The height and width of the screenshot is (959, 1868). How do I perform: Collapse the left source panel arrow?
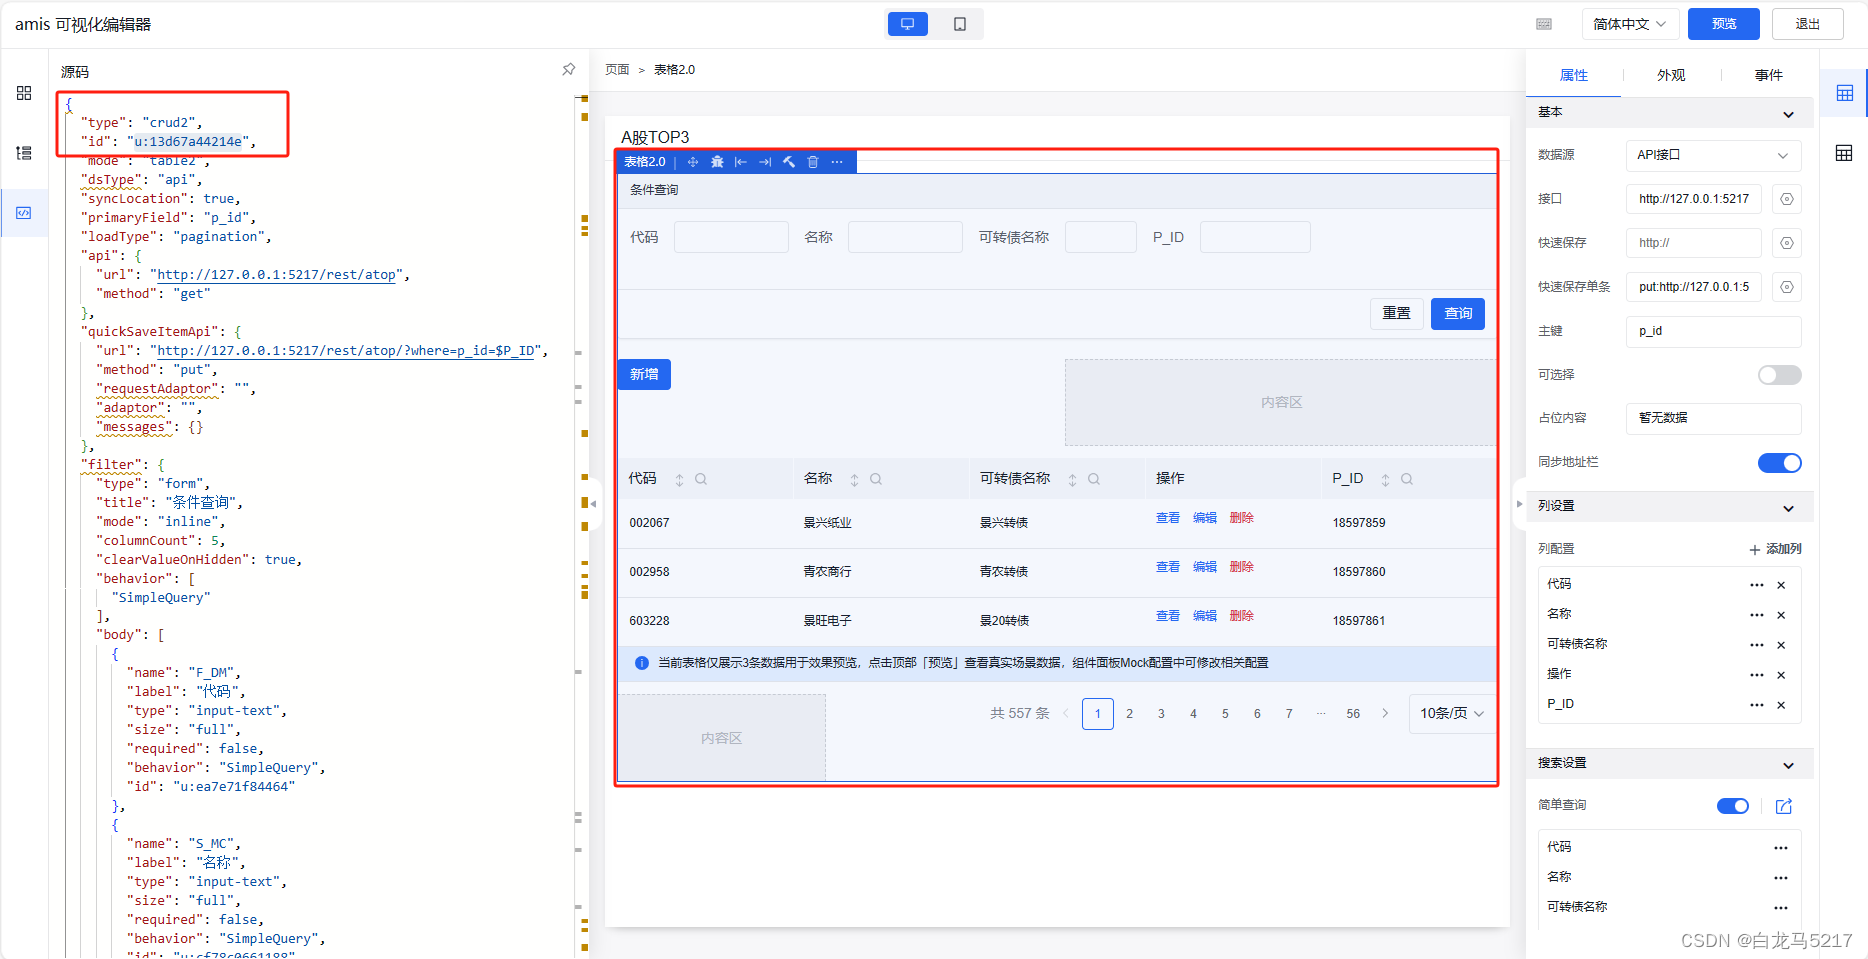(x=593, y=504)
